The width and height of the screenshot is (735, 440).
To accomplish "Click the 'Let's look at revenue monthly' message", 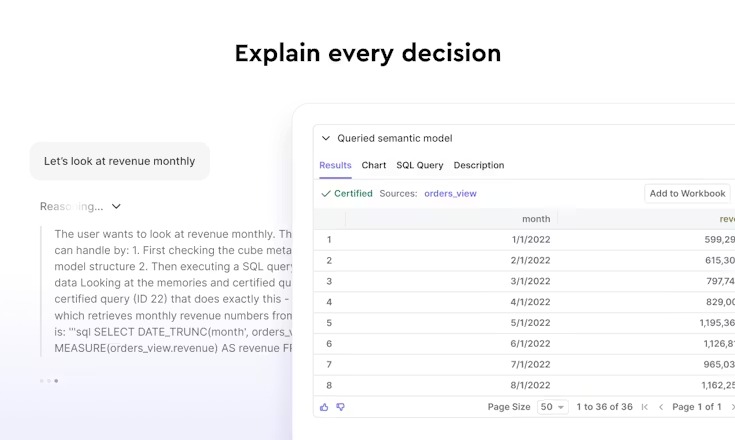I will (x=120, y=161).
